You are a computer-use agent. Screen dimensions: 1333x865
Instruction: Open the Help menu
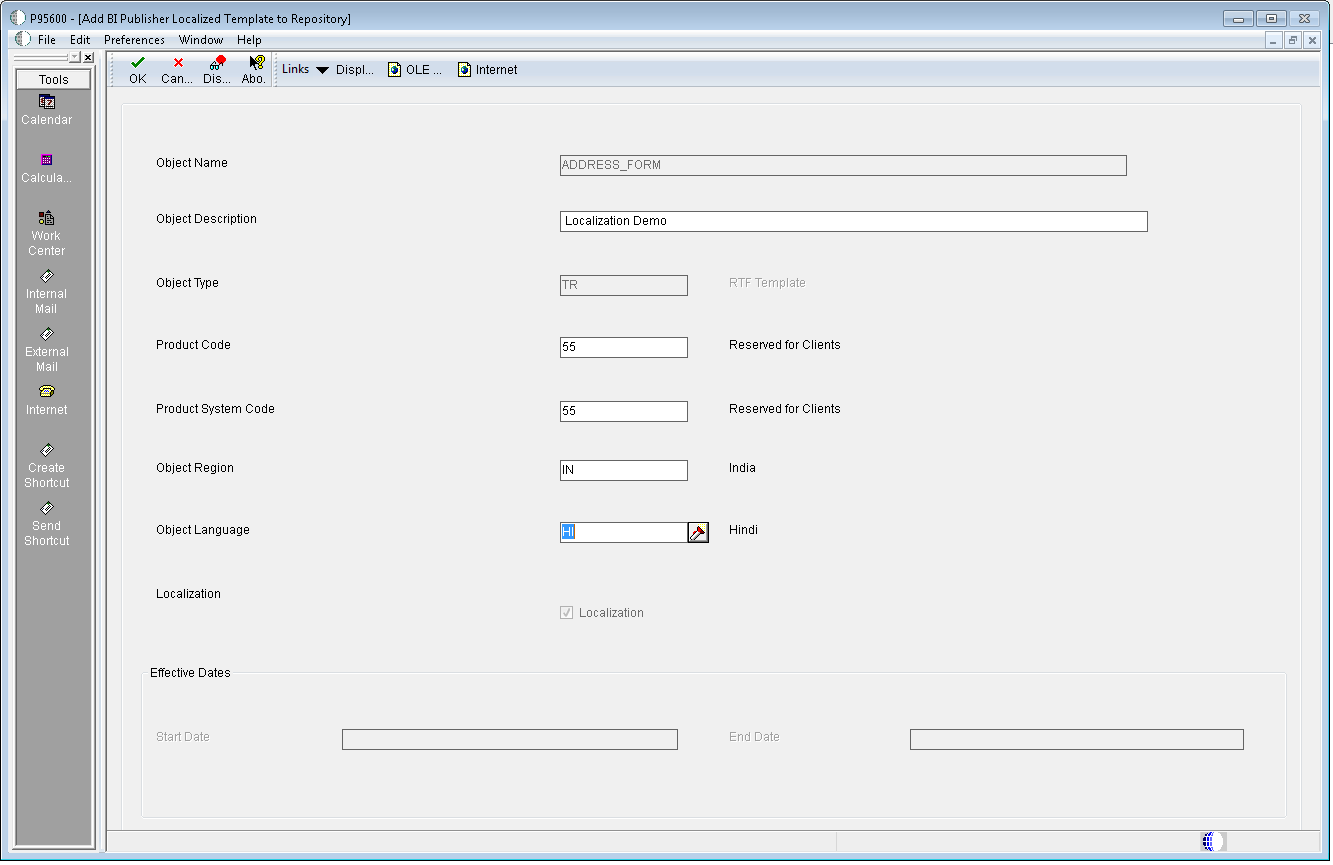(x=249, y=40)
